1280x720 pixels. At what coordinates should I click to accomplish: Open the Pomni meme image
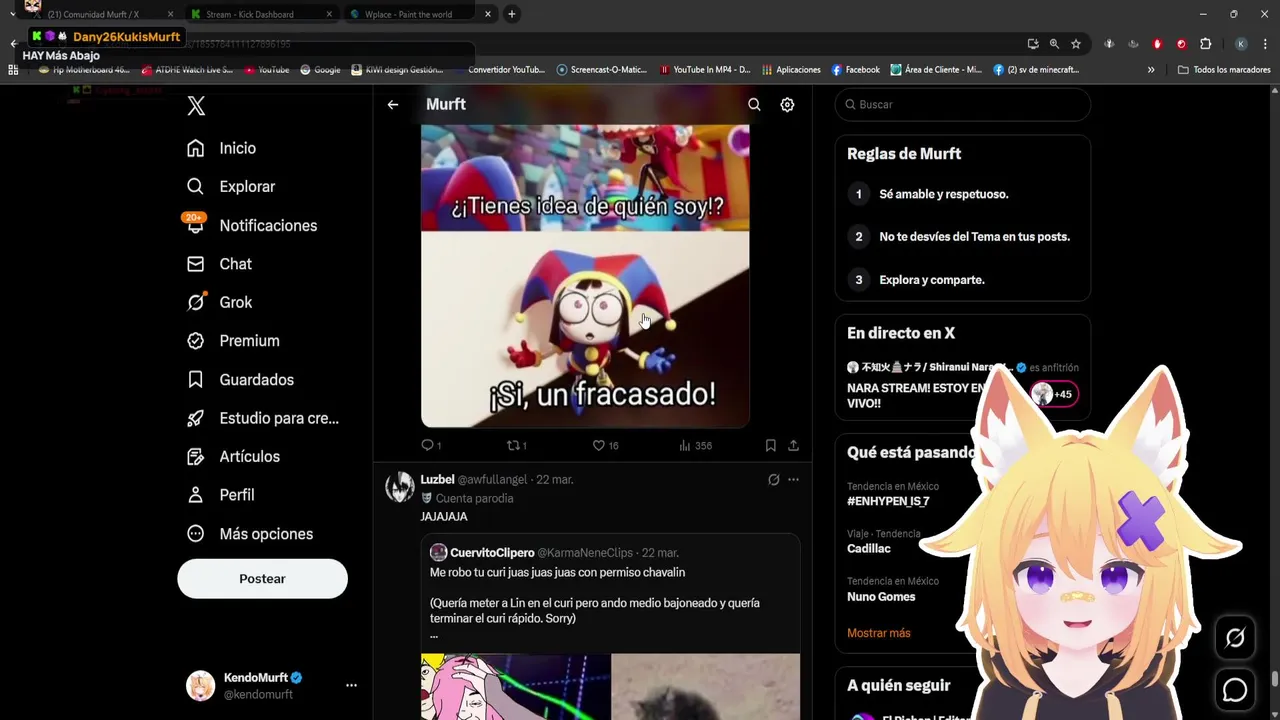click(x=585, y=276)
